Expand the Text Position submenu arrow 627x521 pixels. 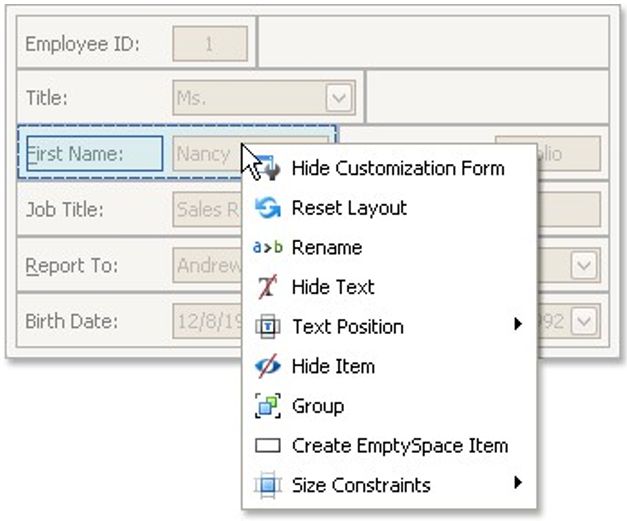[518, 324]
